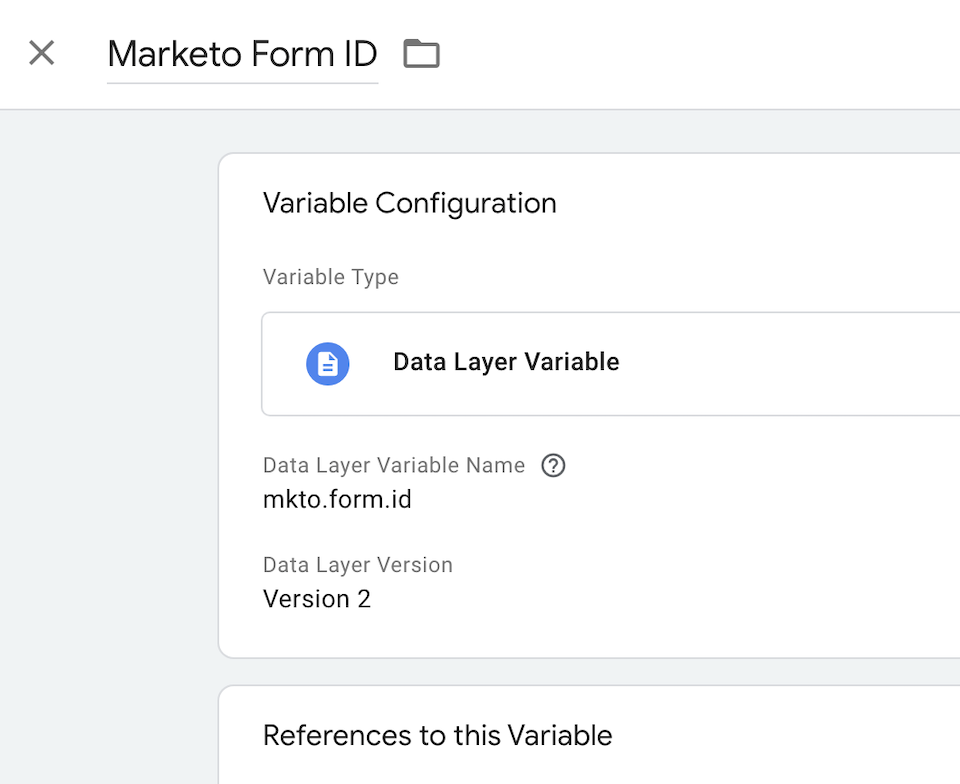The height and width of the screenshot is (784, 960).
Task: Click the Version 2 value
Action: pos(317,599)
